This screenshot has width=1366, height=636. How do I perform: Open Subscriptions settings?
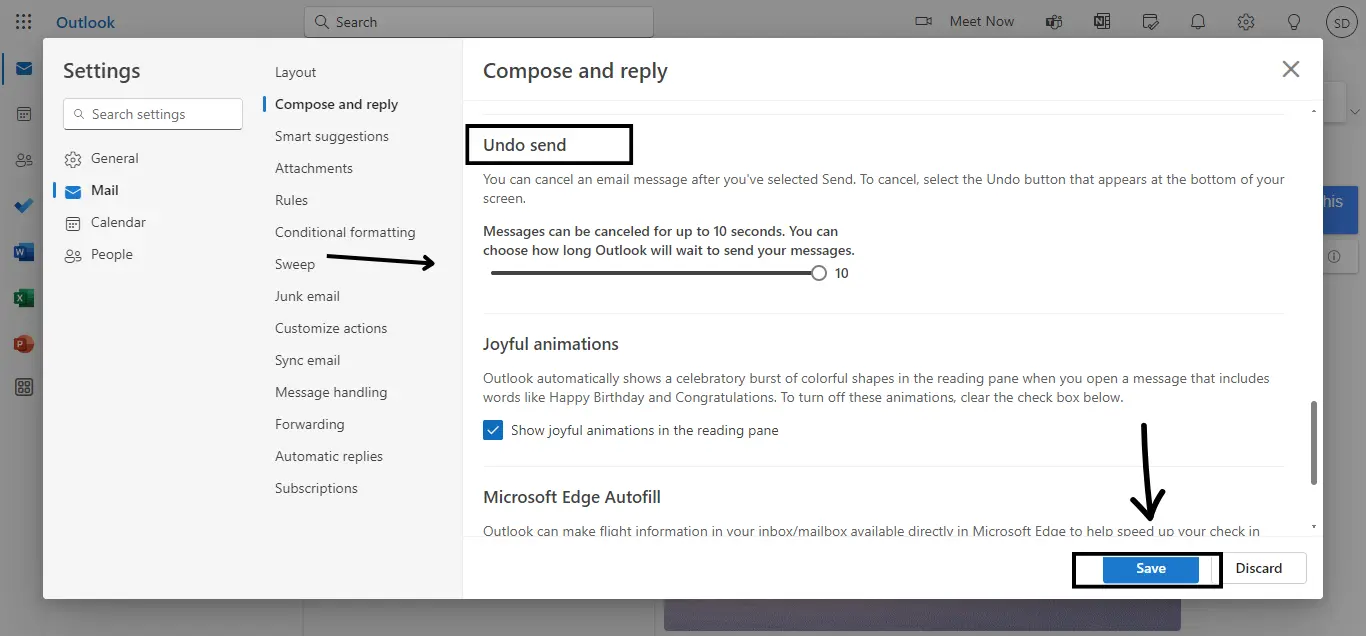(316, 488)
